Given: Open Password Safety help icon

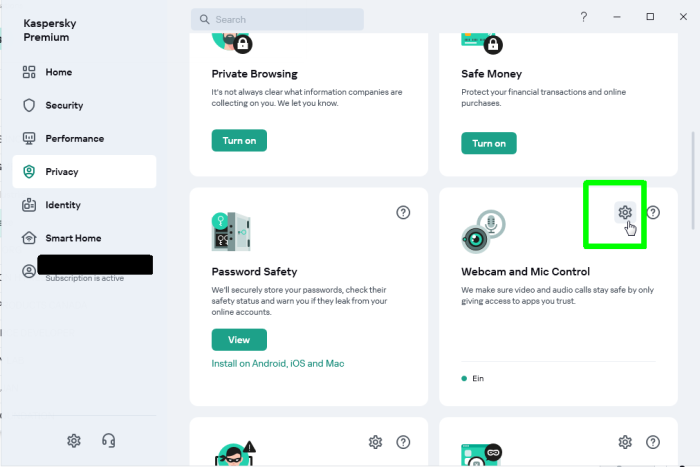Looking at the screenshot, I should [403, 212].
